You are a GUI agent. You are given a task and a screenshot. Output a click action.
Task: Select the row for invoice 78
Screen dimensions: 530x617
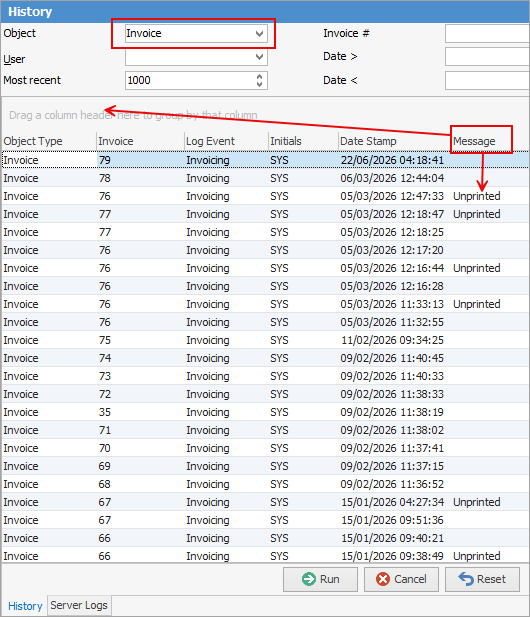(x=265, y=178)
